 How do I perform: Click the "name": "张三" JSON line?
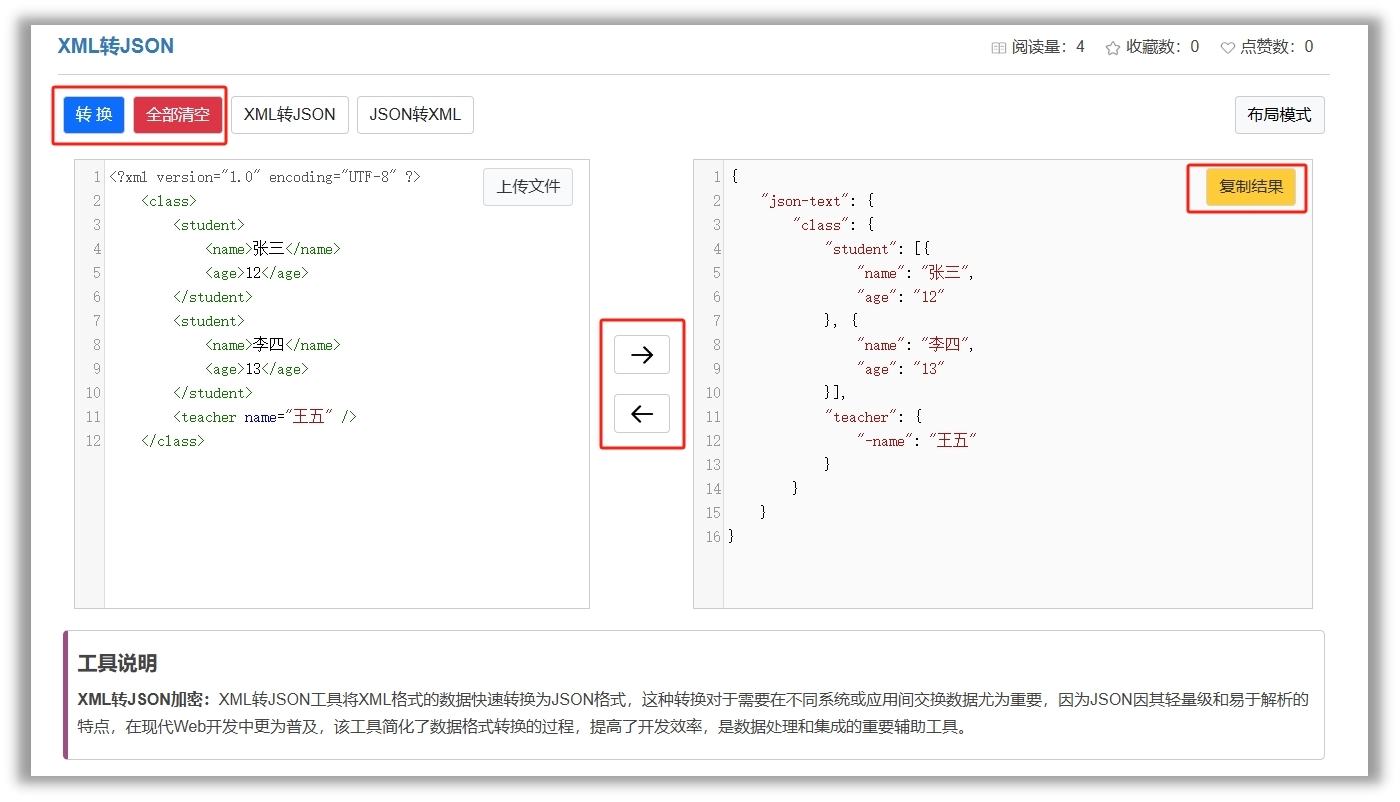915,273
